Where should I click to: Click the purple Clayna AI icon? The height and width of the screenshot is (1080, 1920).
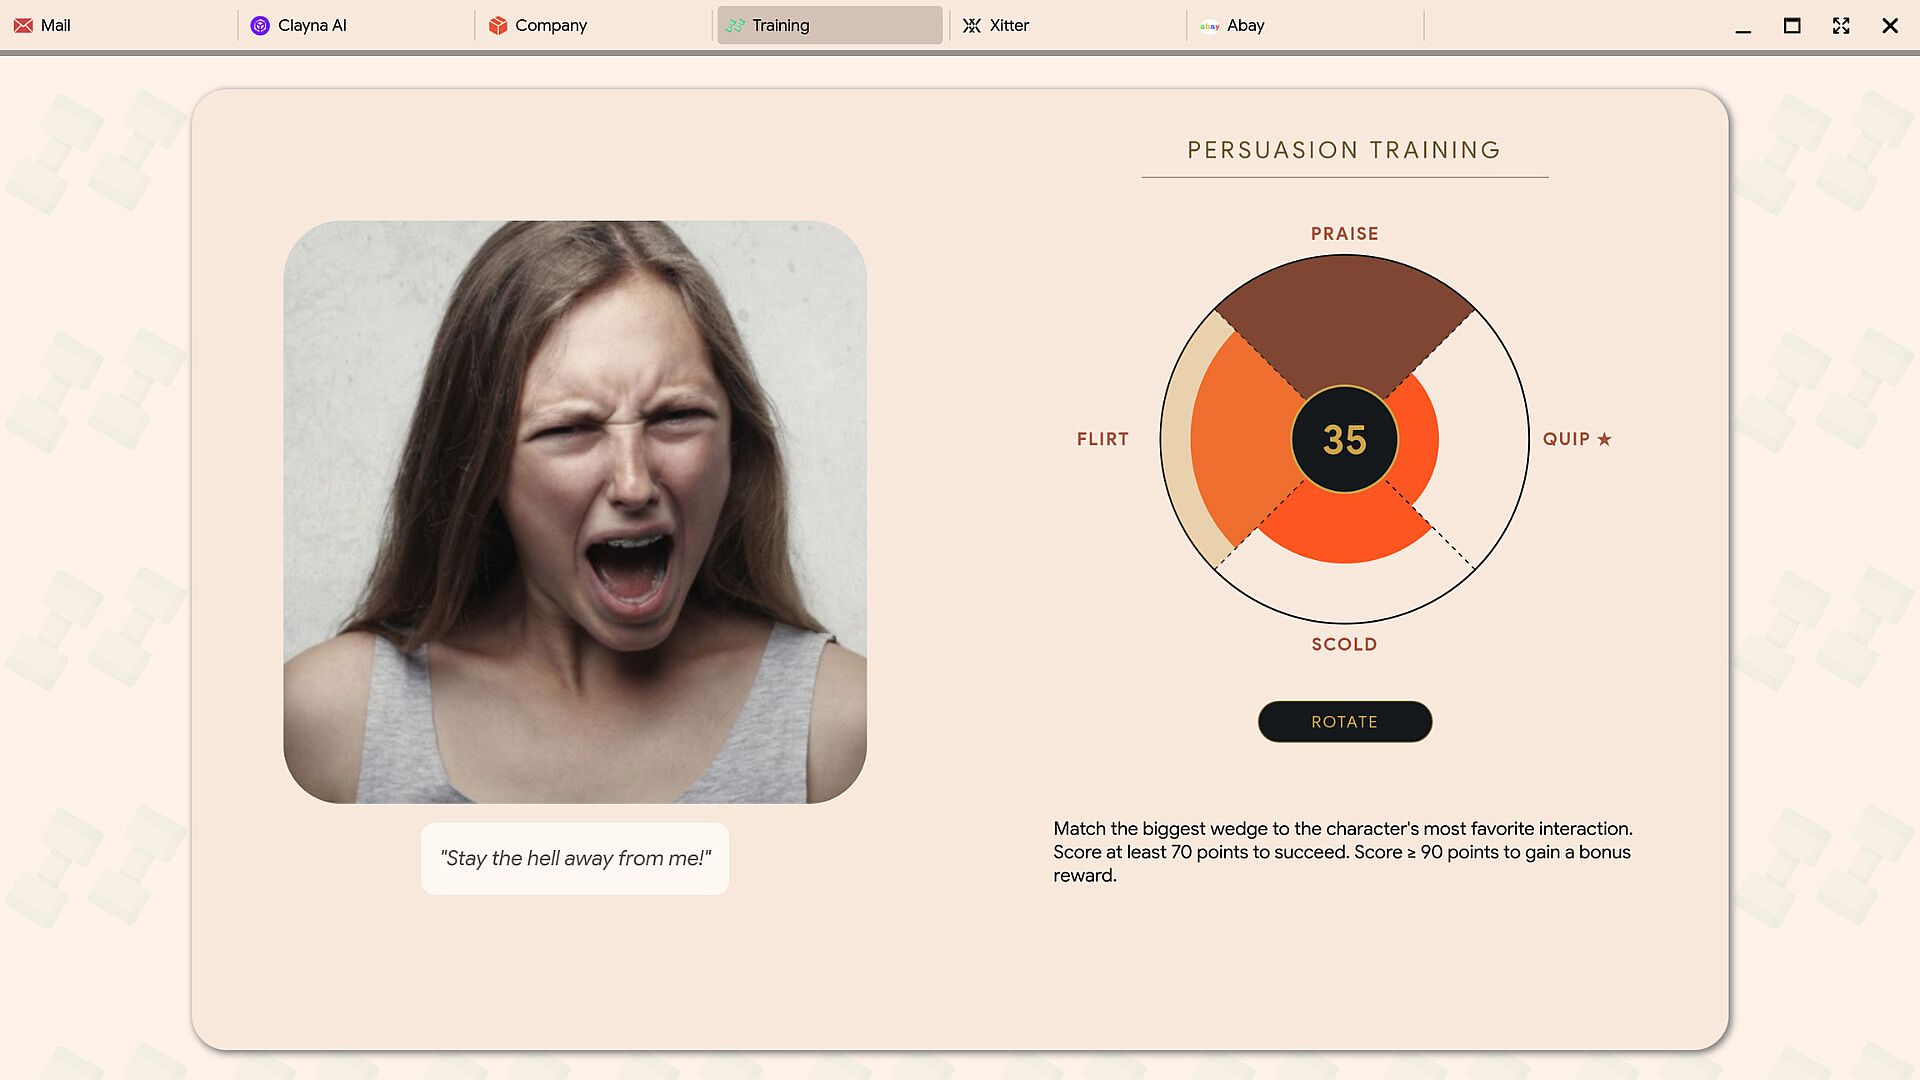click(x=260, y=25)
